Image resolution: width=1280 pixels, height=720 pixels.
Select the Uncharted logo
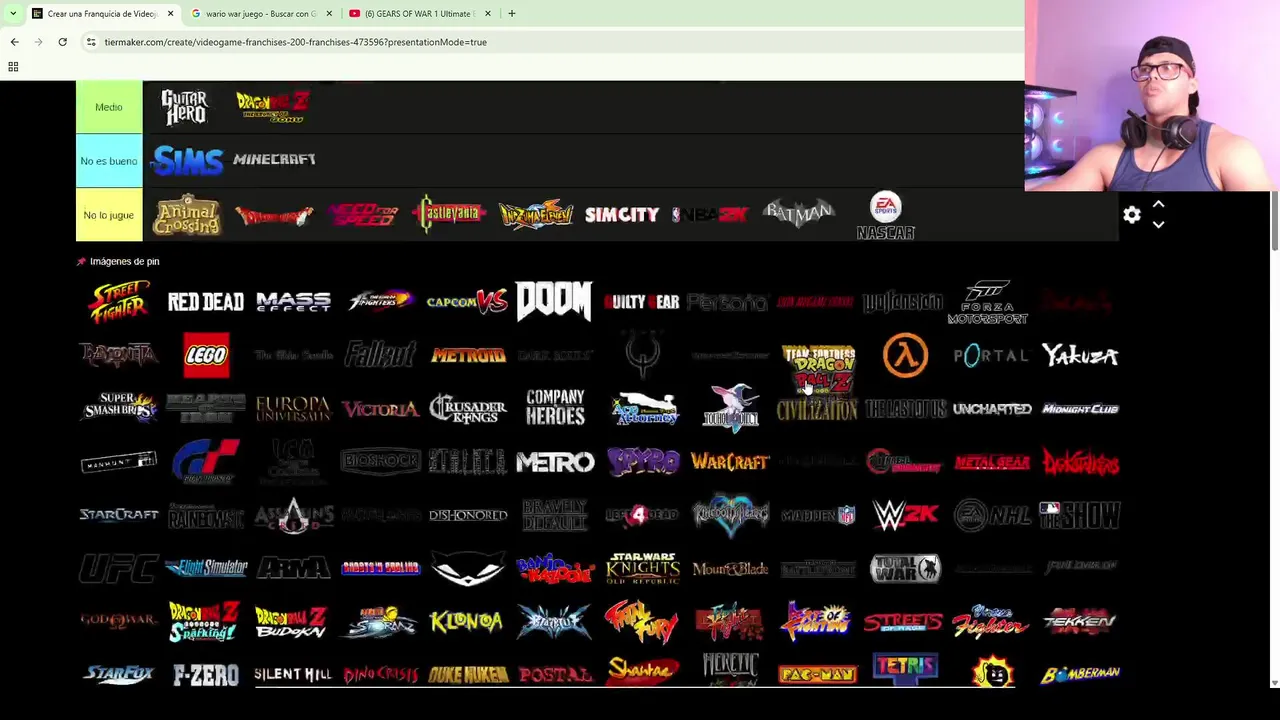tap(992, 409)
